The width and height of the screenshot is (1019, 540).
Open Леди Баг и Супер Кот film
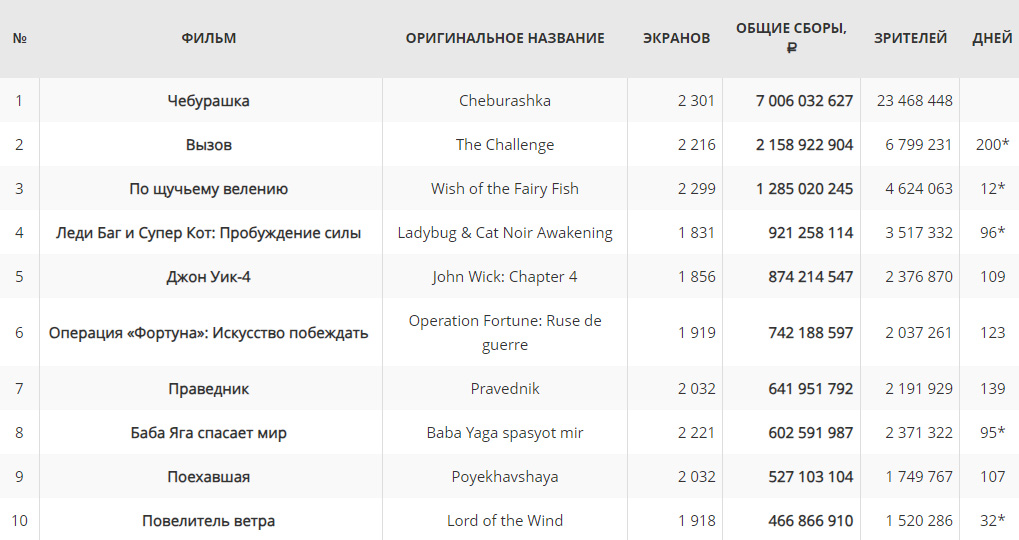pos(208,233)
